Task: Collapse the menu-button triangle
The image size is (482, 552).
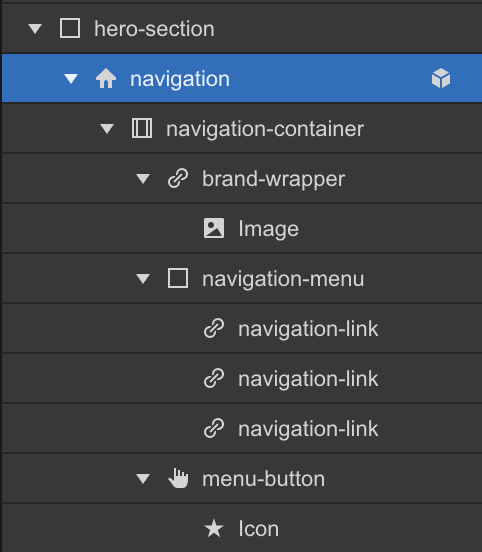Action: click(x=143, y=479)
